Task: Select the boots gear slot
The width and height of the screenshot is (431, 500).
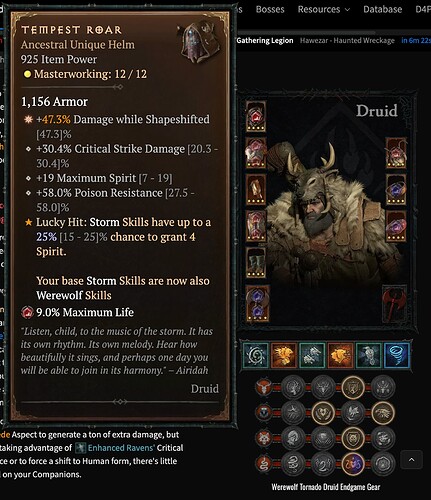Action: pyautogui.click(x=256, y=262)
